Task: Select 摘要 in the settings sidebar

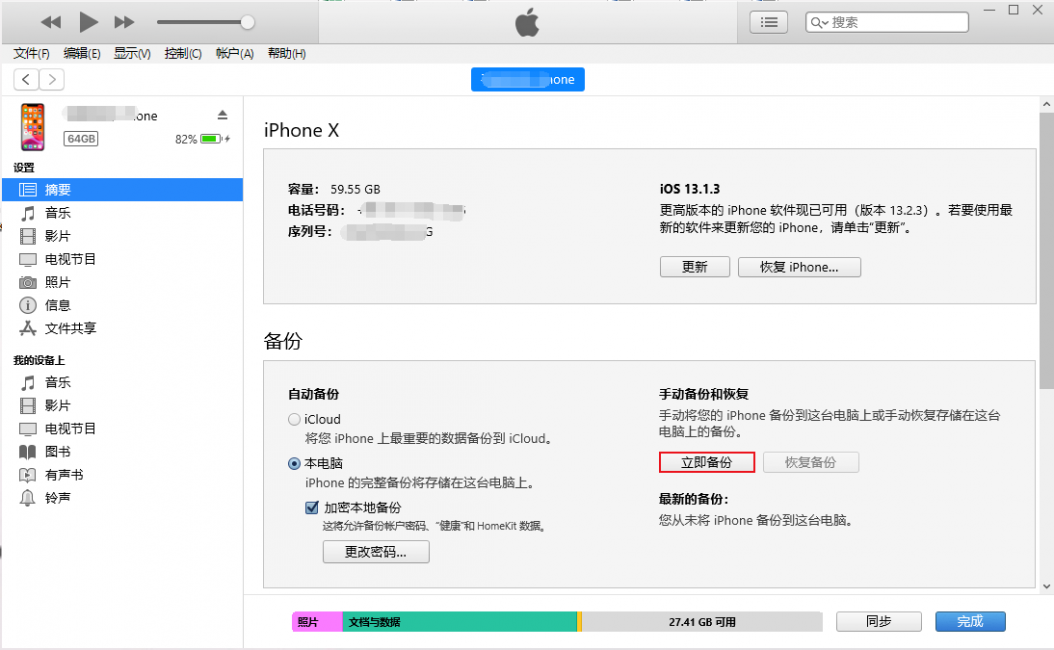Action: [122, 190]
